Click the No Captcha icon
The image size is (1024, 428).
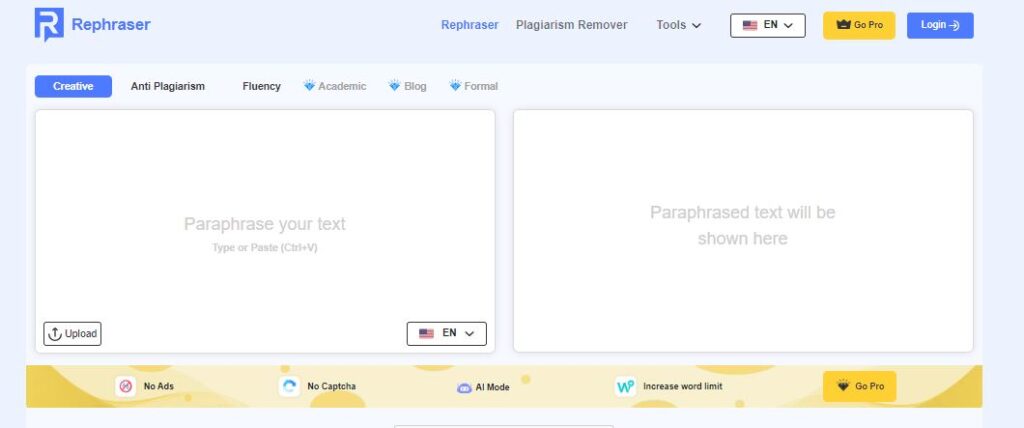point(290,386)
